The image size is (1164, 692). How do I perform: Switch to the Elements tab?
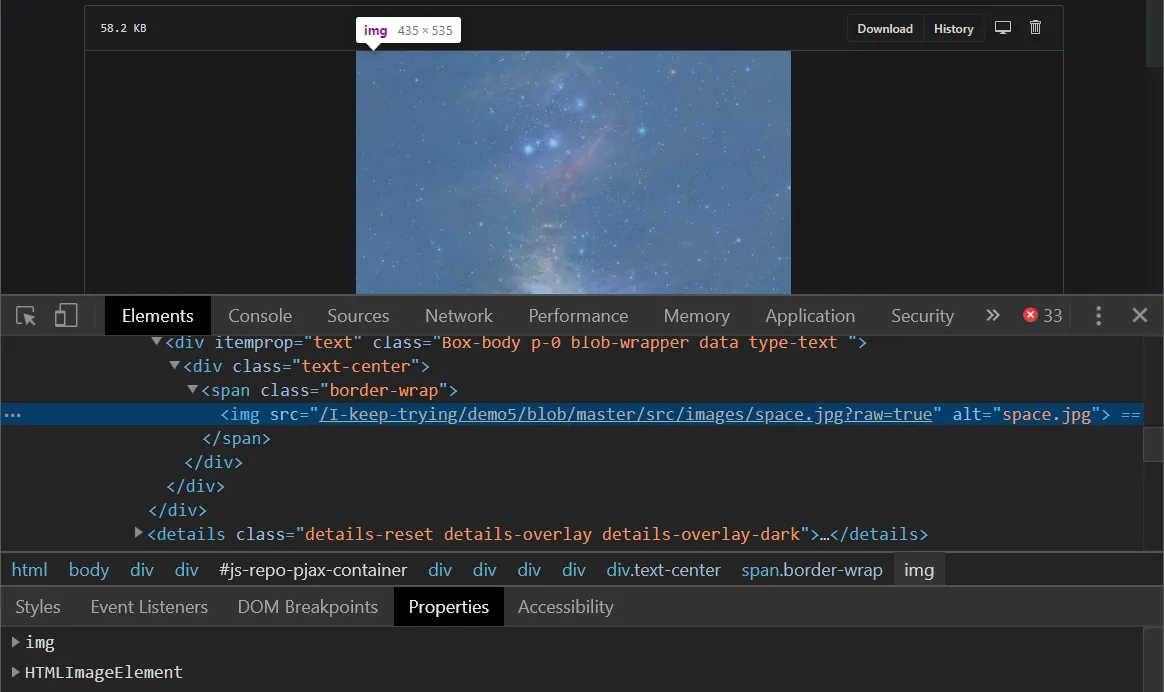pyautogui.click(x=157, y=316)
